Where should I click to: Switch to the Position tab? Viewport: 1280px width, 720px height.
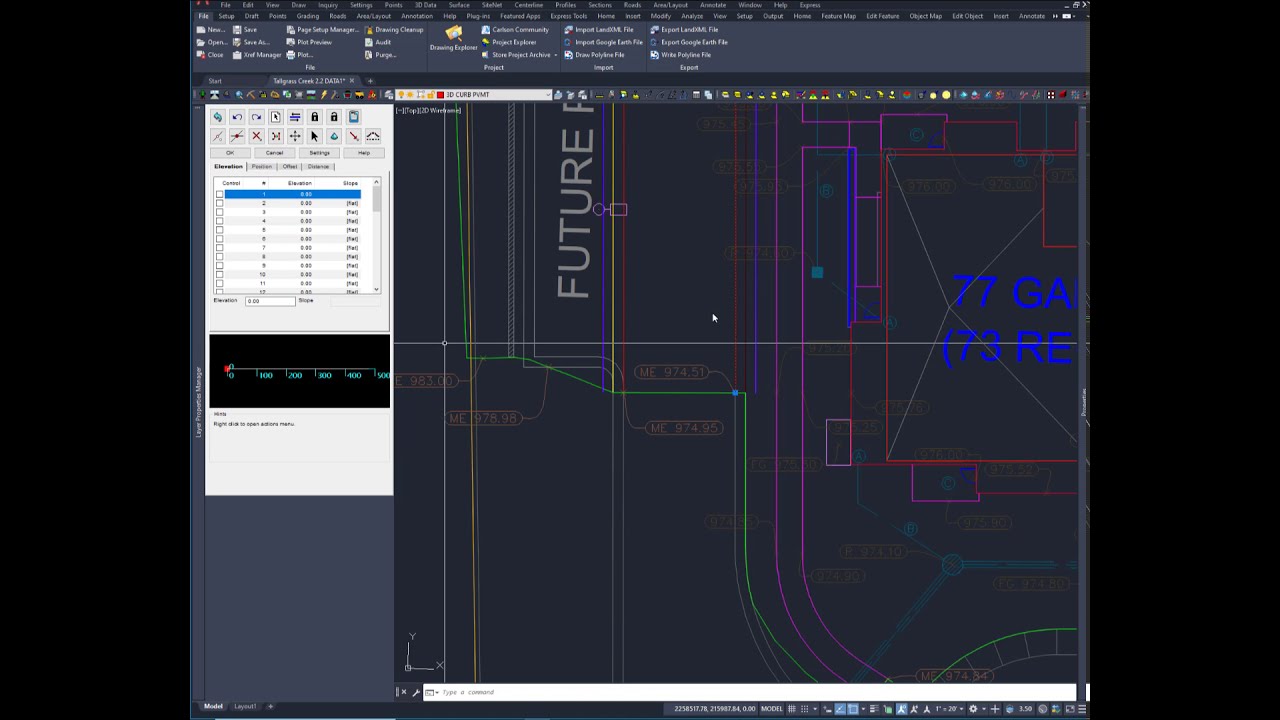[262, 167]
